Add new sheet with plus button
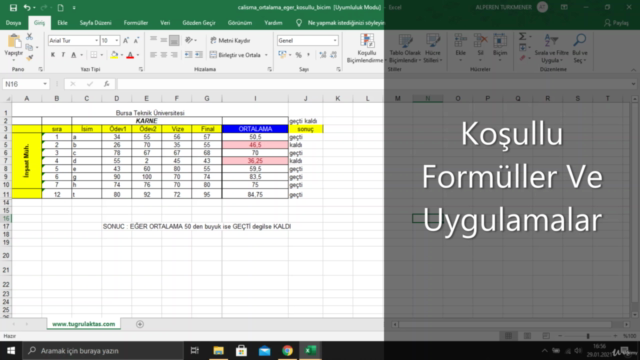The height and width of the screenshot is (360, 640). (140, 324)
